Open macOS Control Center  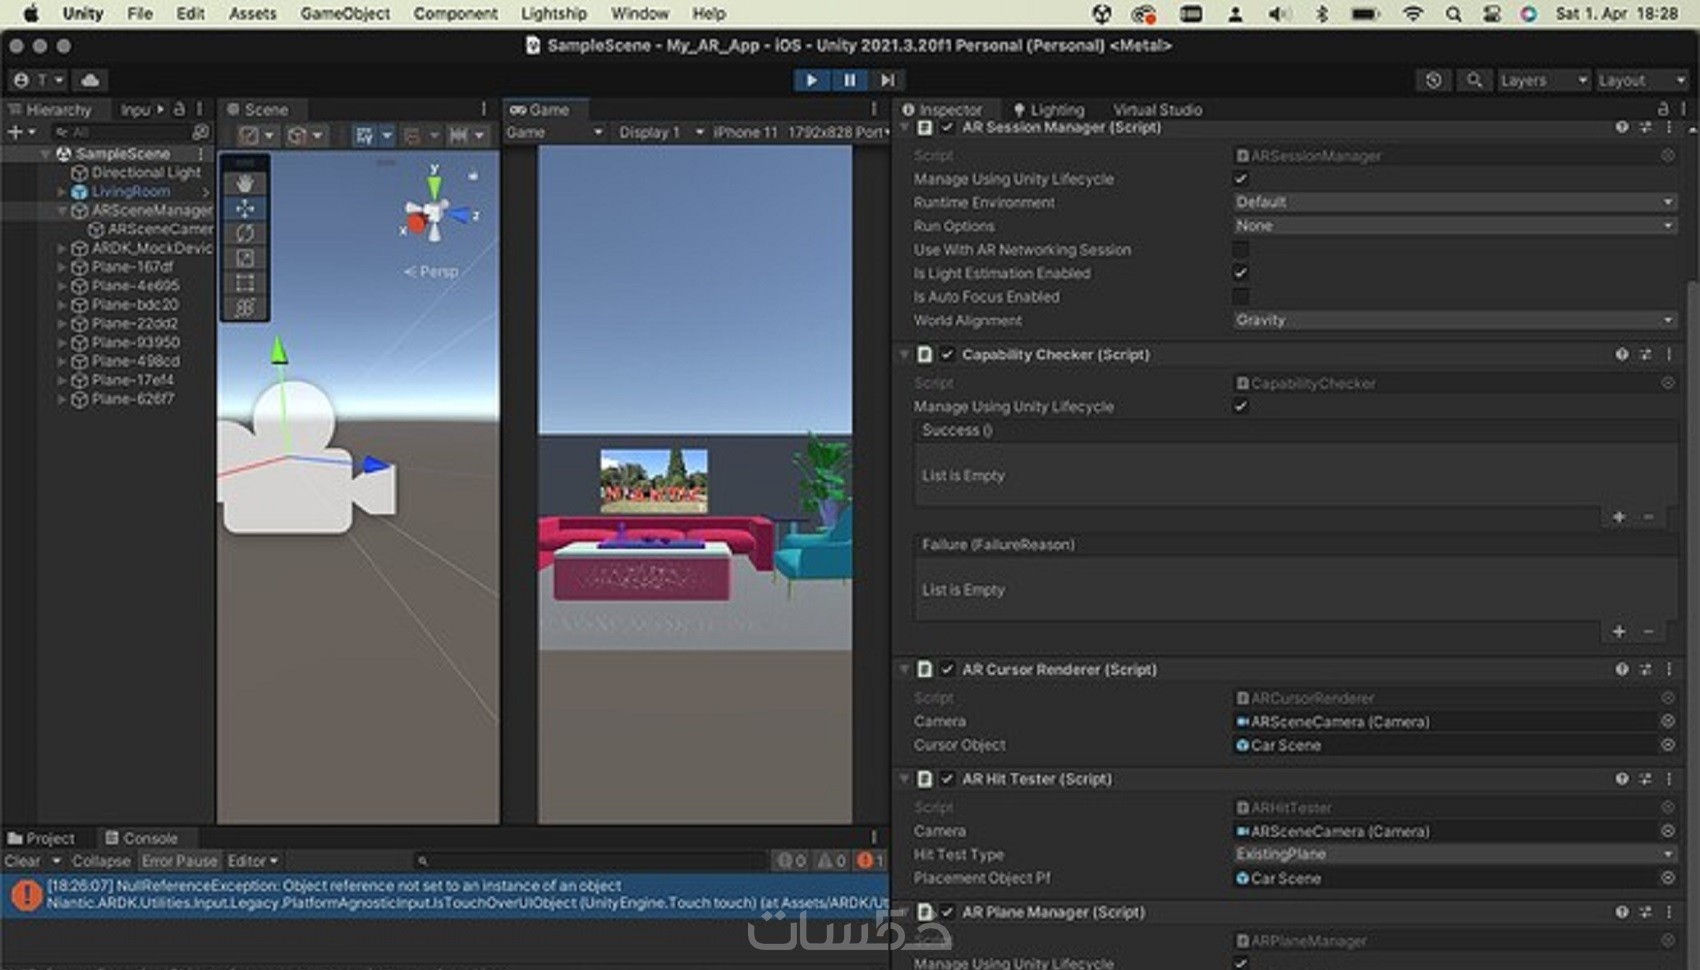[1491, 14]
